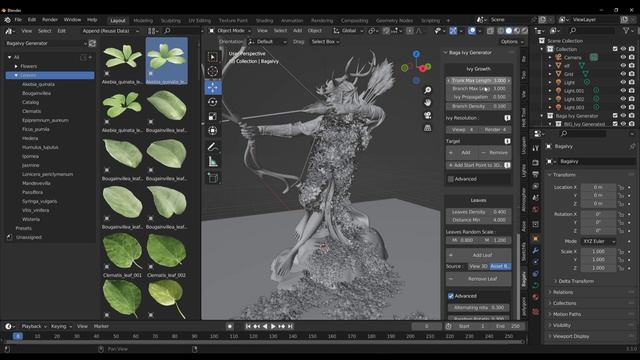Expand the Relations panel
This screenshot has height=360, width=640.
click(x=562, y=292)
